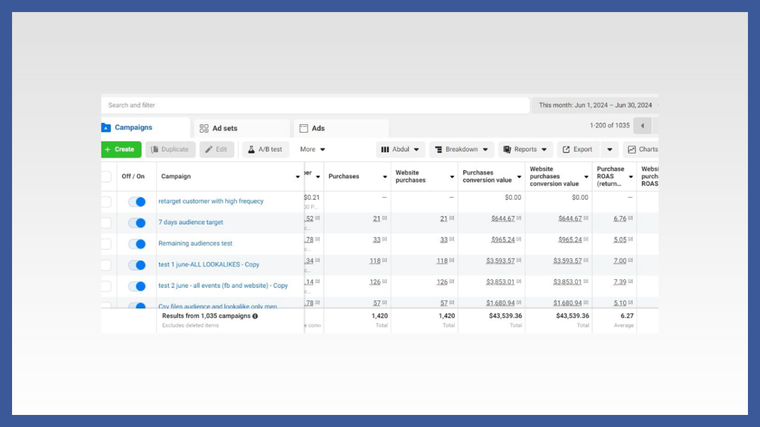Open the More menu
This screenshot has height=427, width=760.
click(312, 150)
